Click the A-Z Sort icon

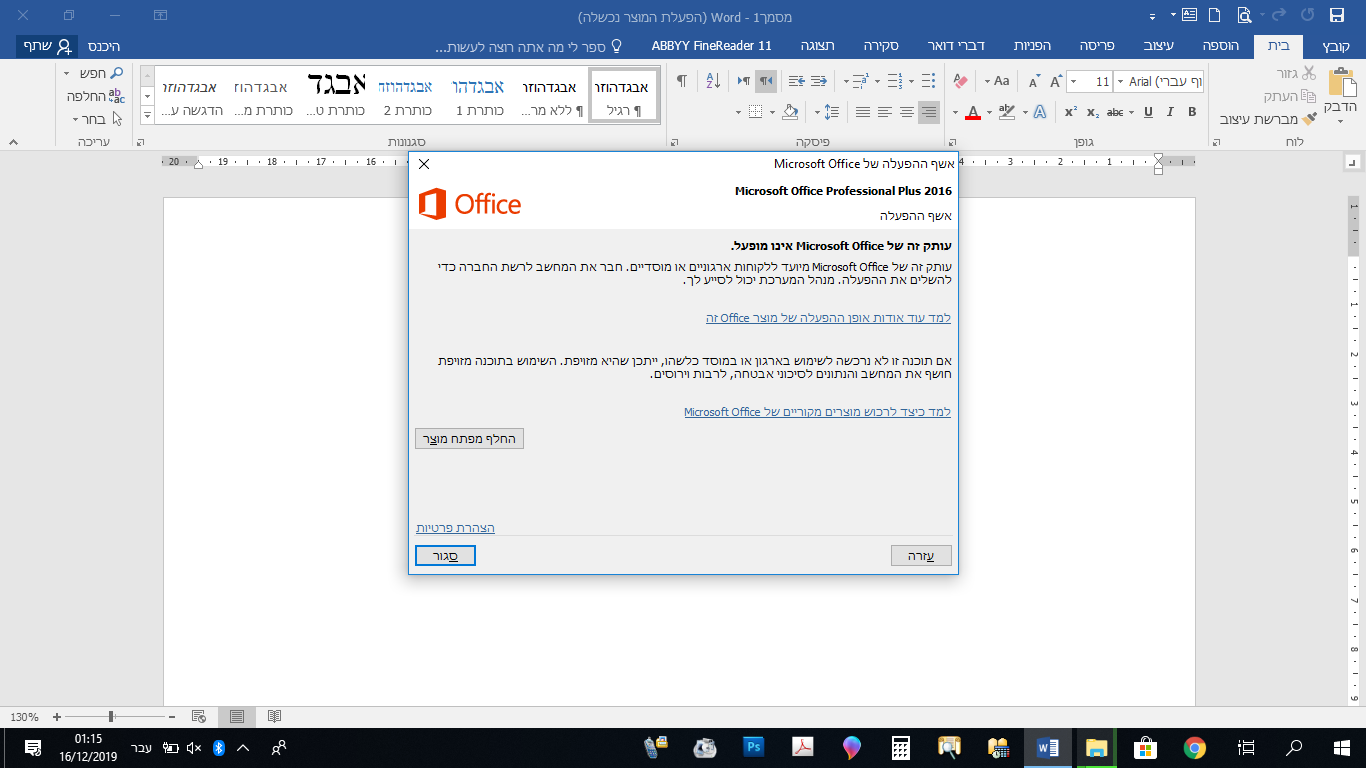tap(713, 81)
